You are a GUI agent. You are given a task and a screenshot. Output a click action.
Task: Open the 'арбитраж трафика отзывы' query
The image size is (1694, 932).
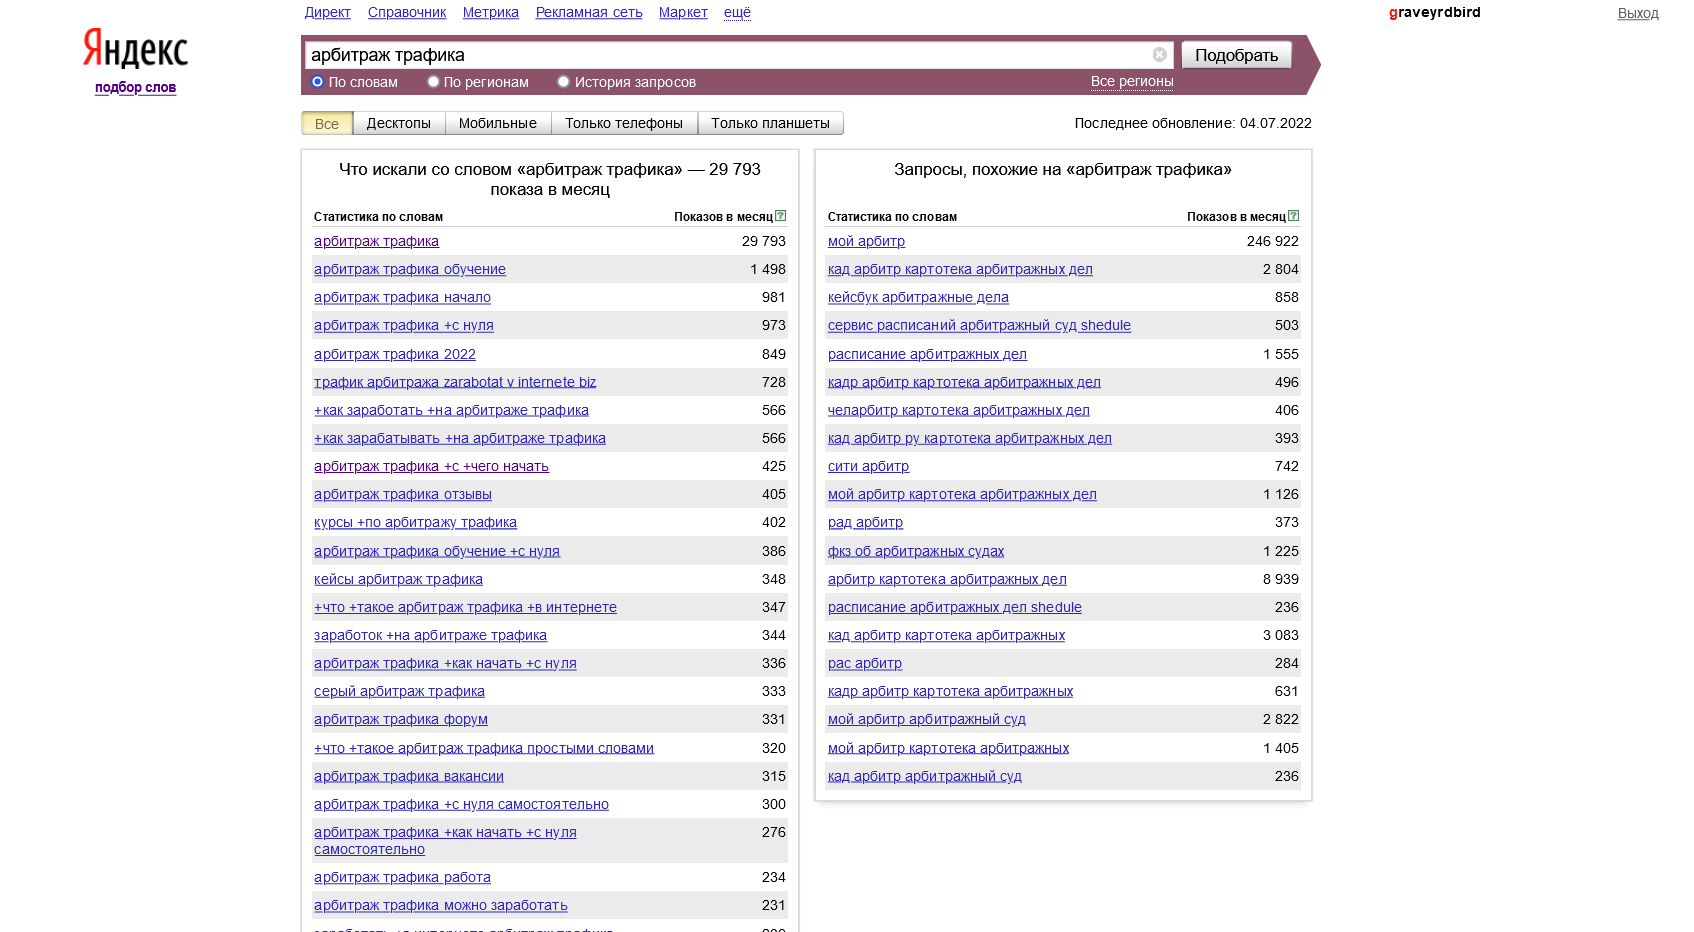pos(403,494)
